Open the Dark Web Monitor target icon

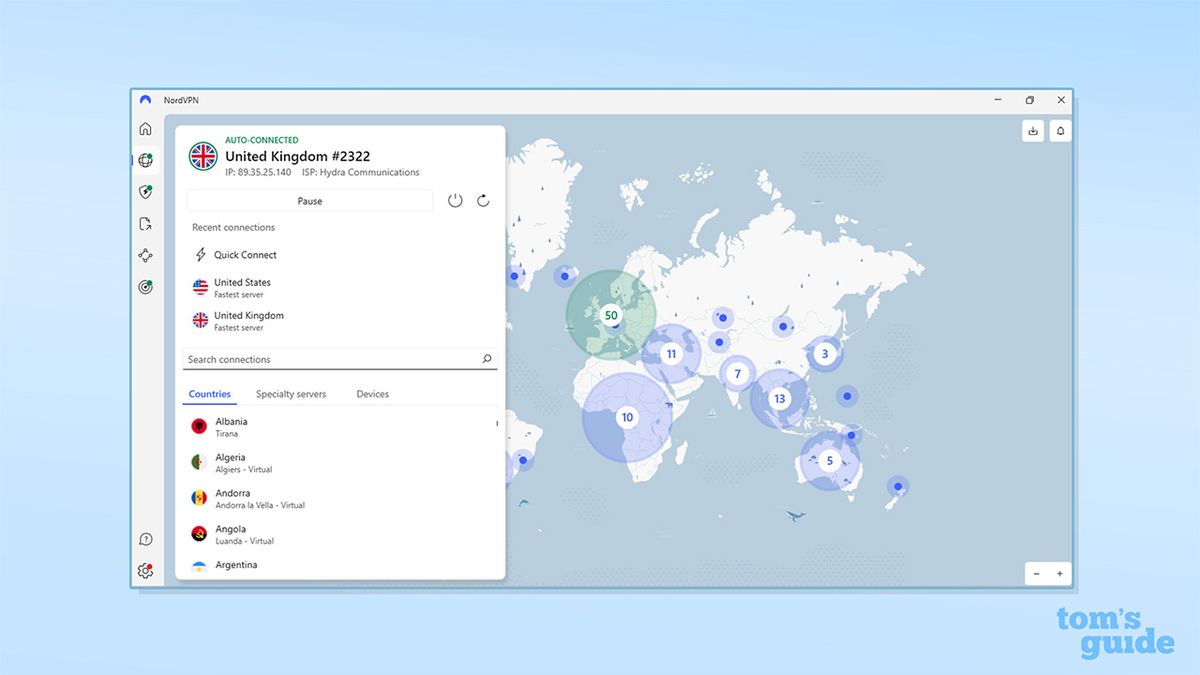pyautogui.click(x=146, y=287)
